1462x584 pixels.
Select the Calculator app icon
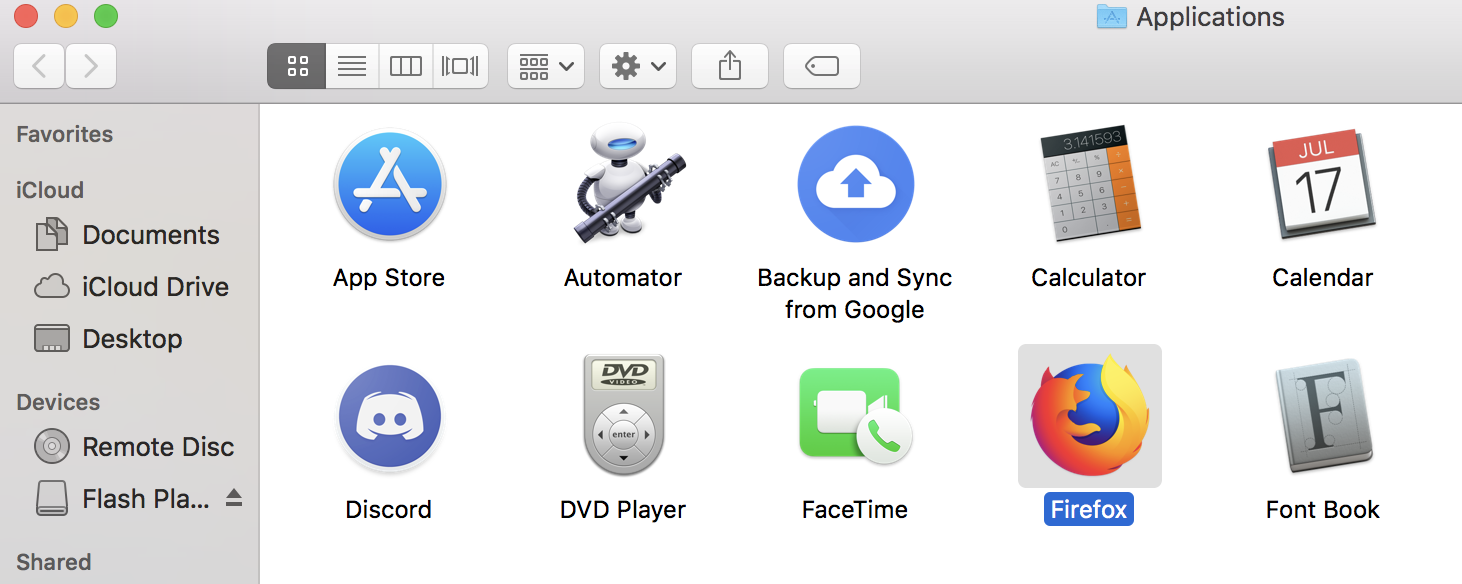tap(1089, 185)
